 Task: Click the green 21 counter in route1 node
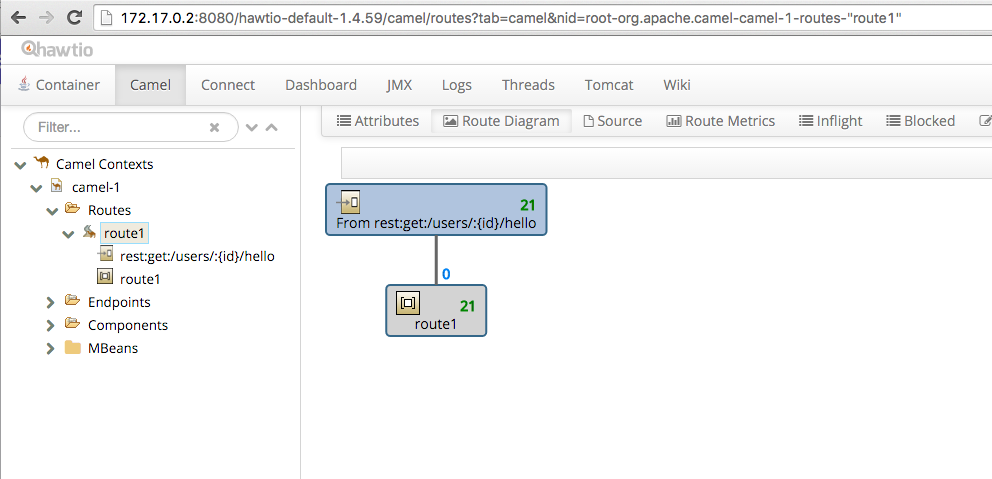[468, 306]
